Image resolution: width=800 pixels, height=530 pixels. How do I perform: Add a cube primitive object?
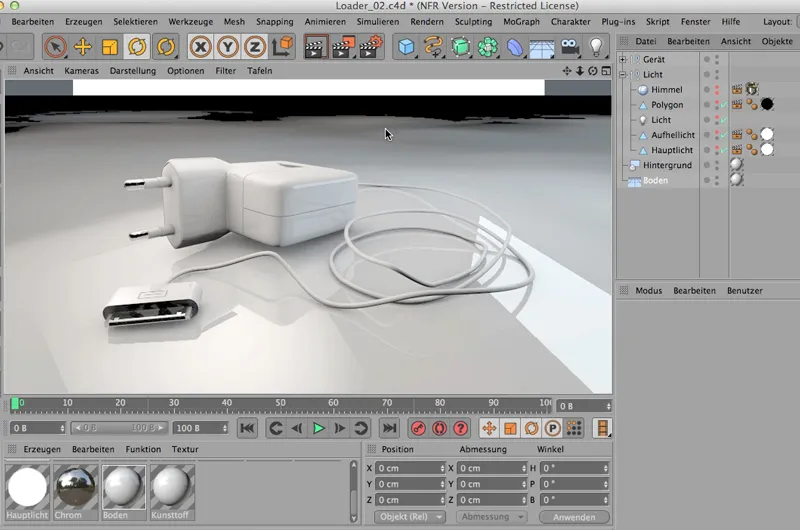[406, 47]
